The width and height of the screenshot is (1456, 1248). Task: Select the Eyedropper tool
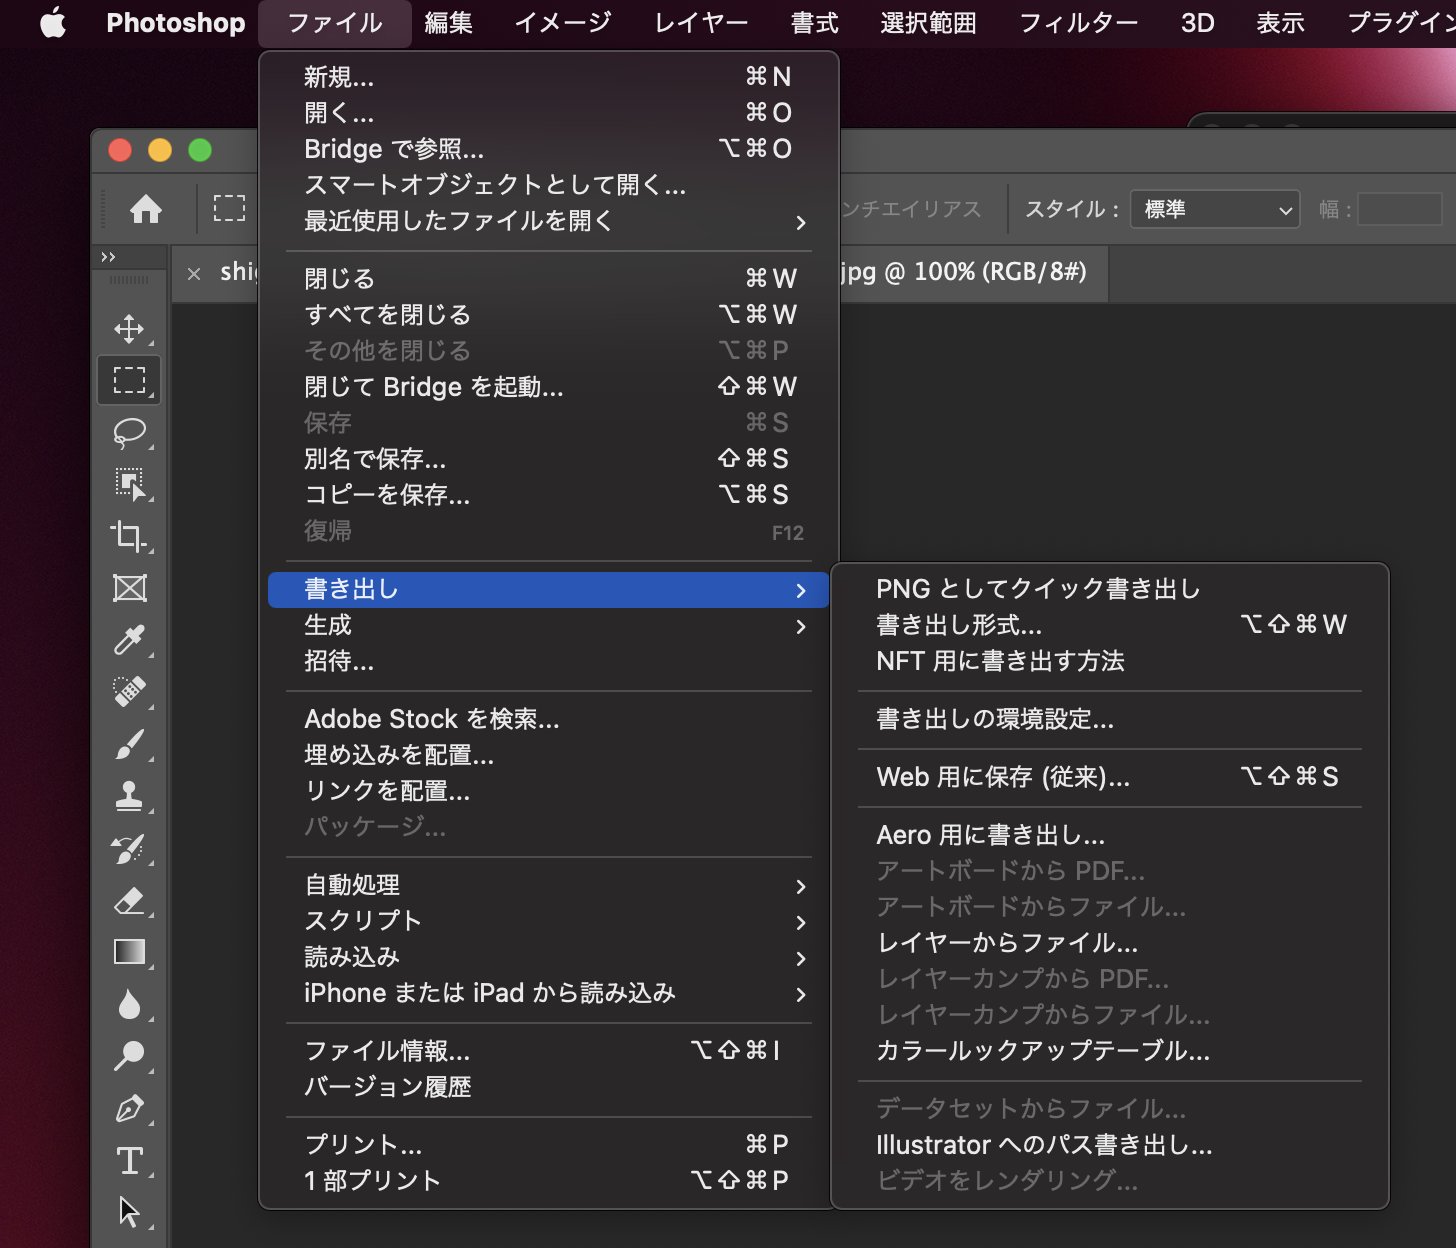coord(129,640)
